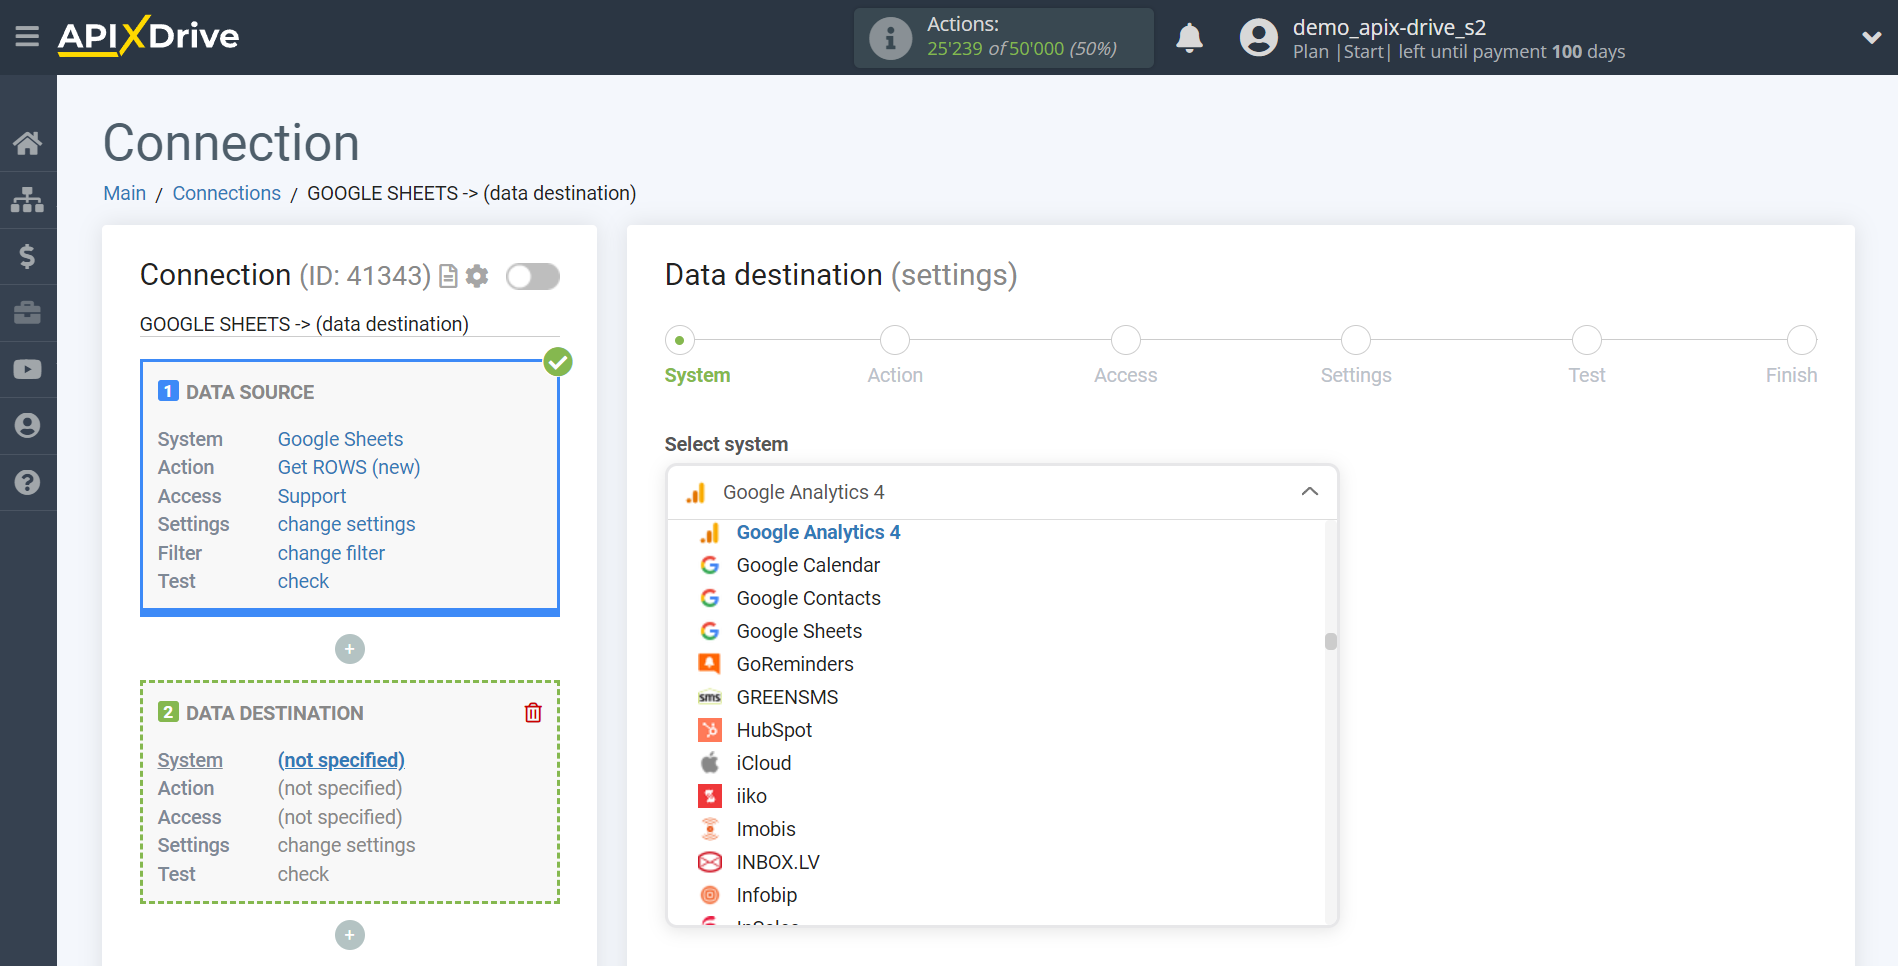Open the notifications bell icon
The height and width of the screenshot is (966, 1898).
(x=1189, y=37)
